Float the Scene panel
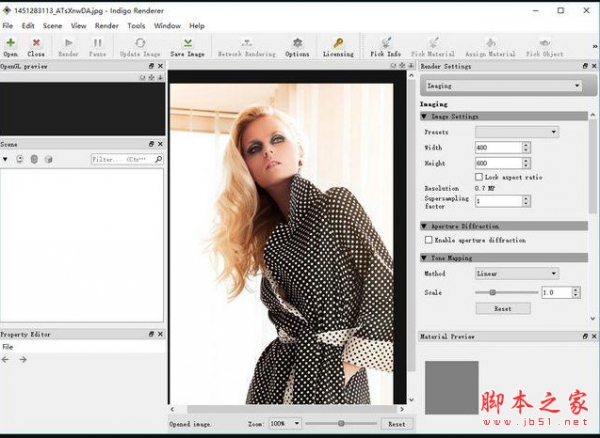Image resolution: width=600 pixels, height=438 pixels. (x=152, y=144)
